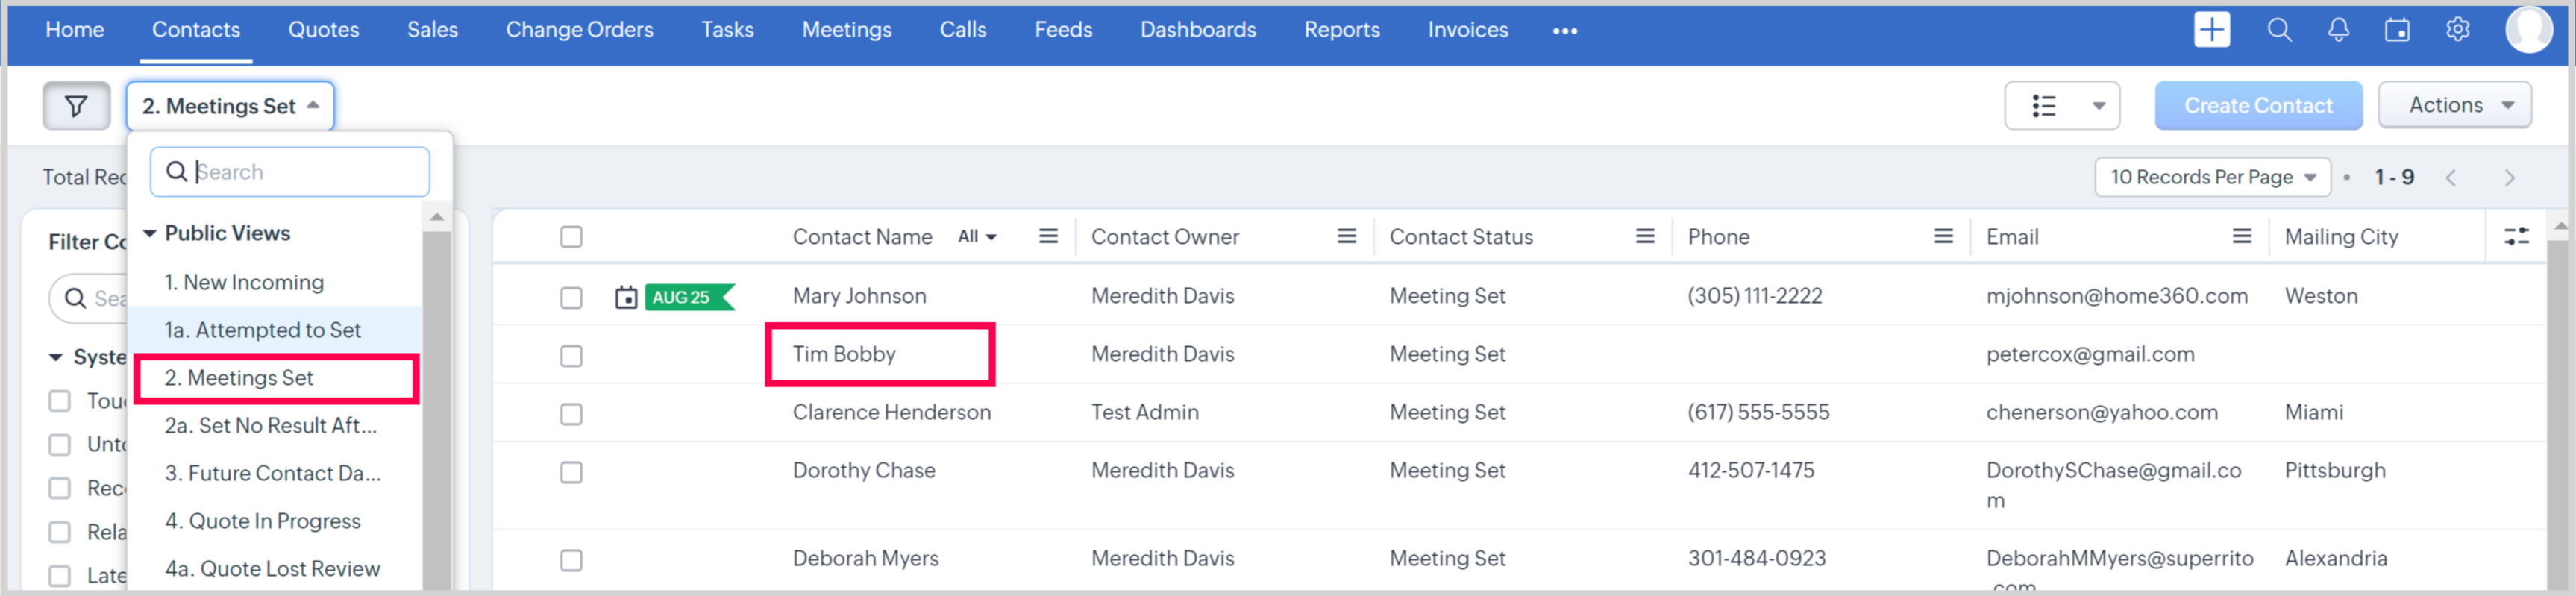Viewport: 2576px width, 596px height.
Task: Open the Tim Bobby contact record
Action: (844, 354)
